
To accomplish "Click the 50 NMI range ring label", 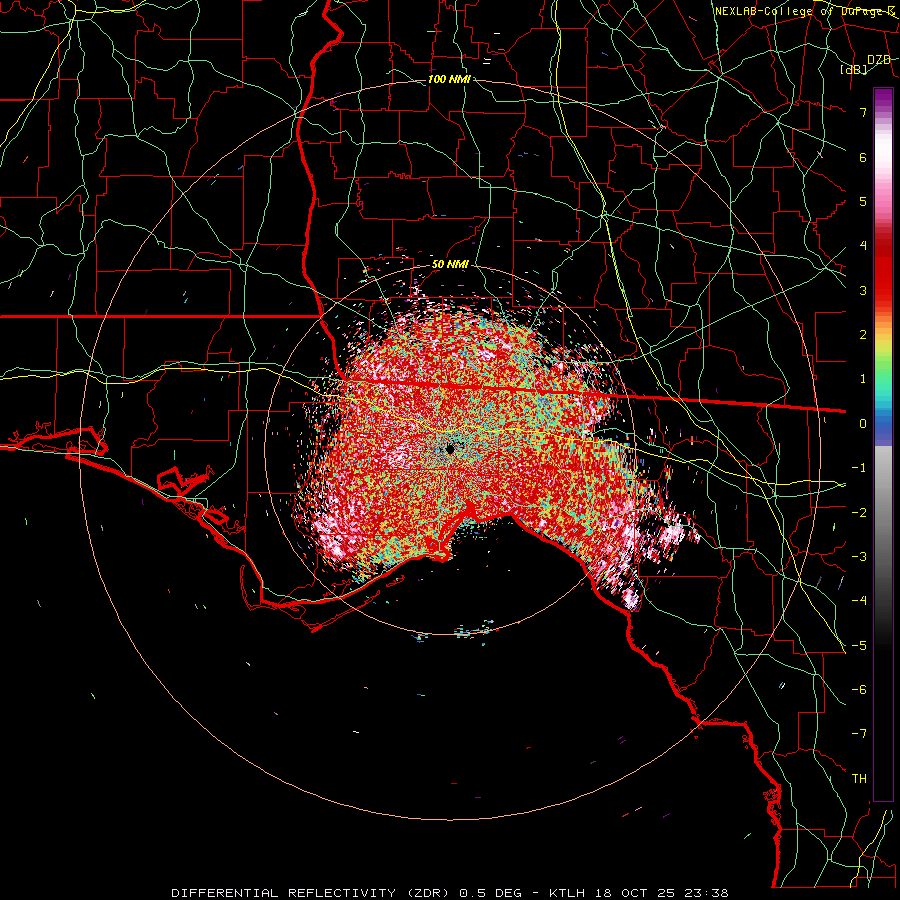I will pos(450,264).
